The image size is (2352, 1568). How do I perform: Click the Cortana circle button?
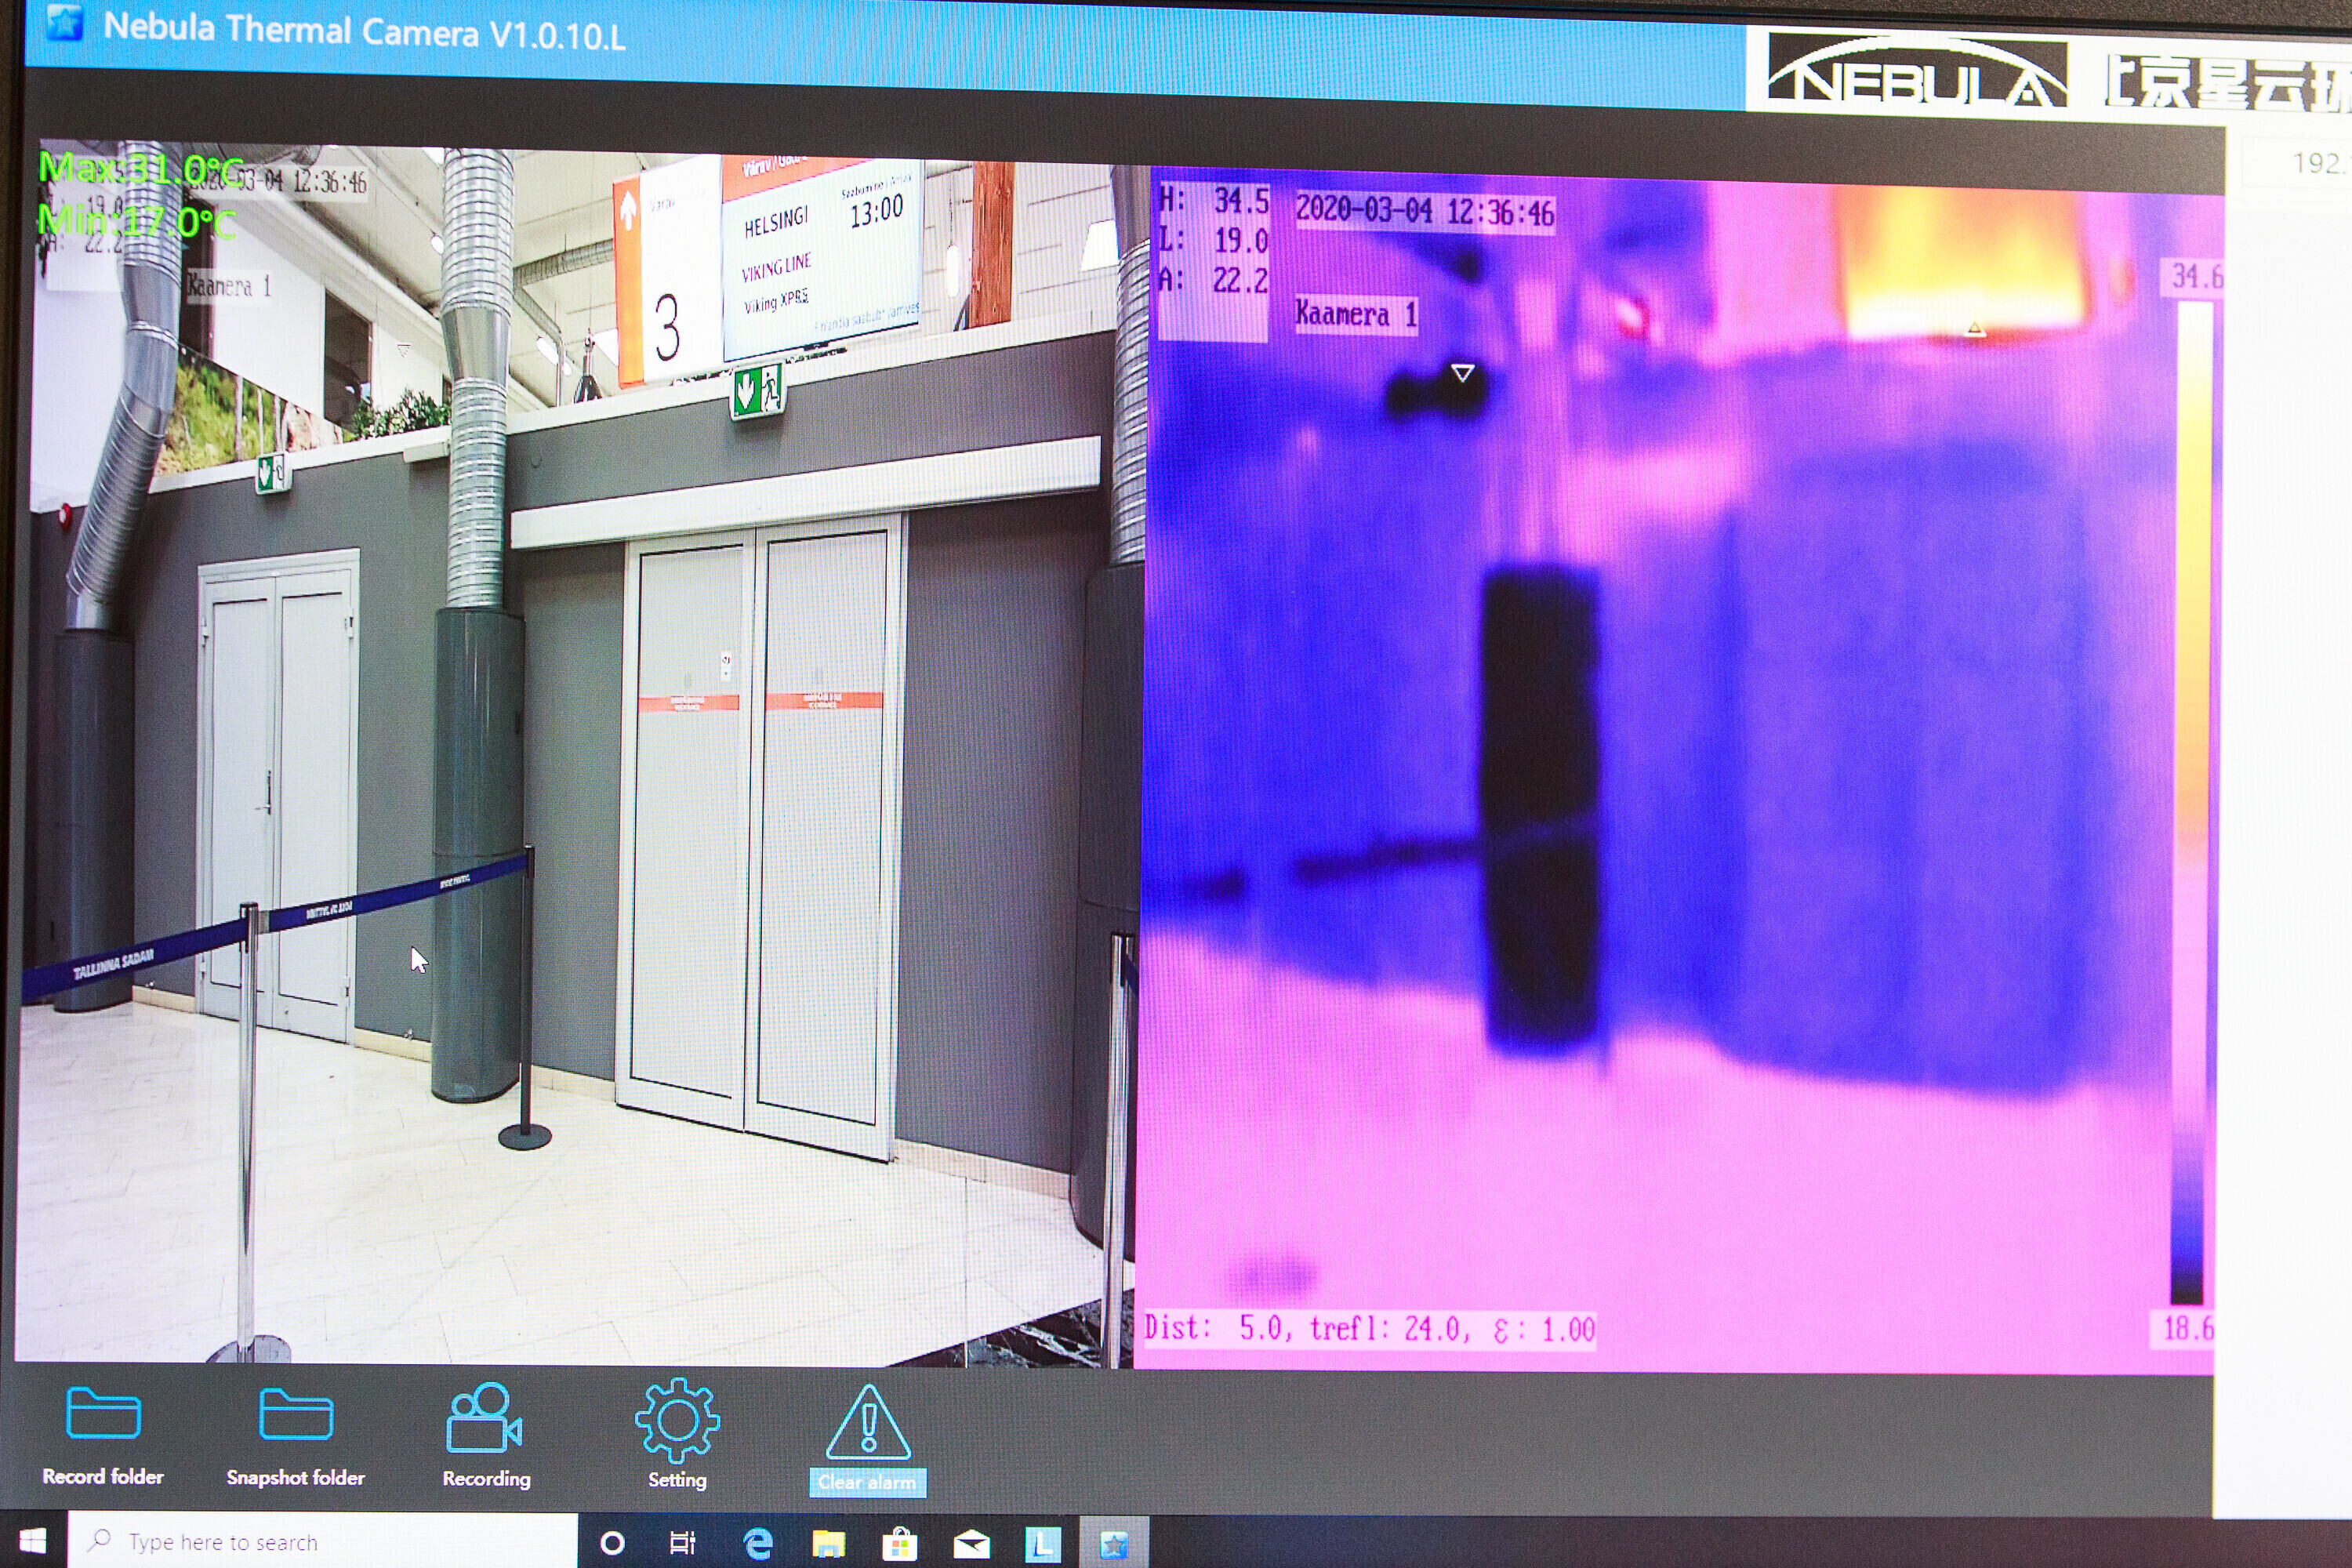click(x=612, y=1543)
